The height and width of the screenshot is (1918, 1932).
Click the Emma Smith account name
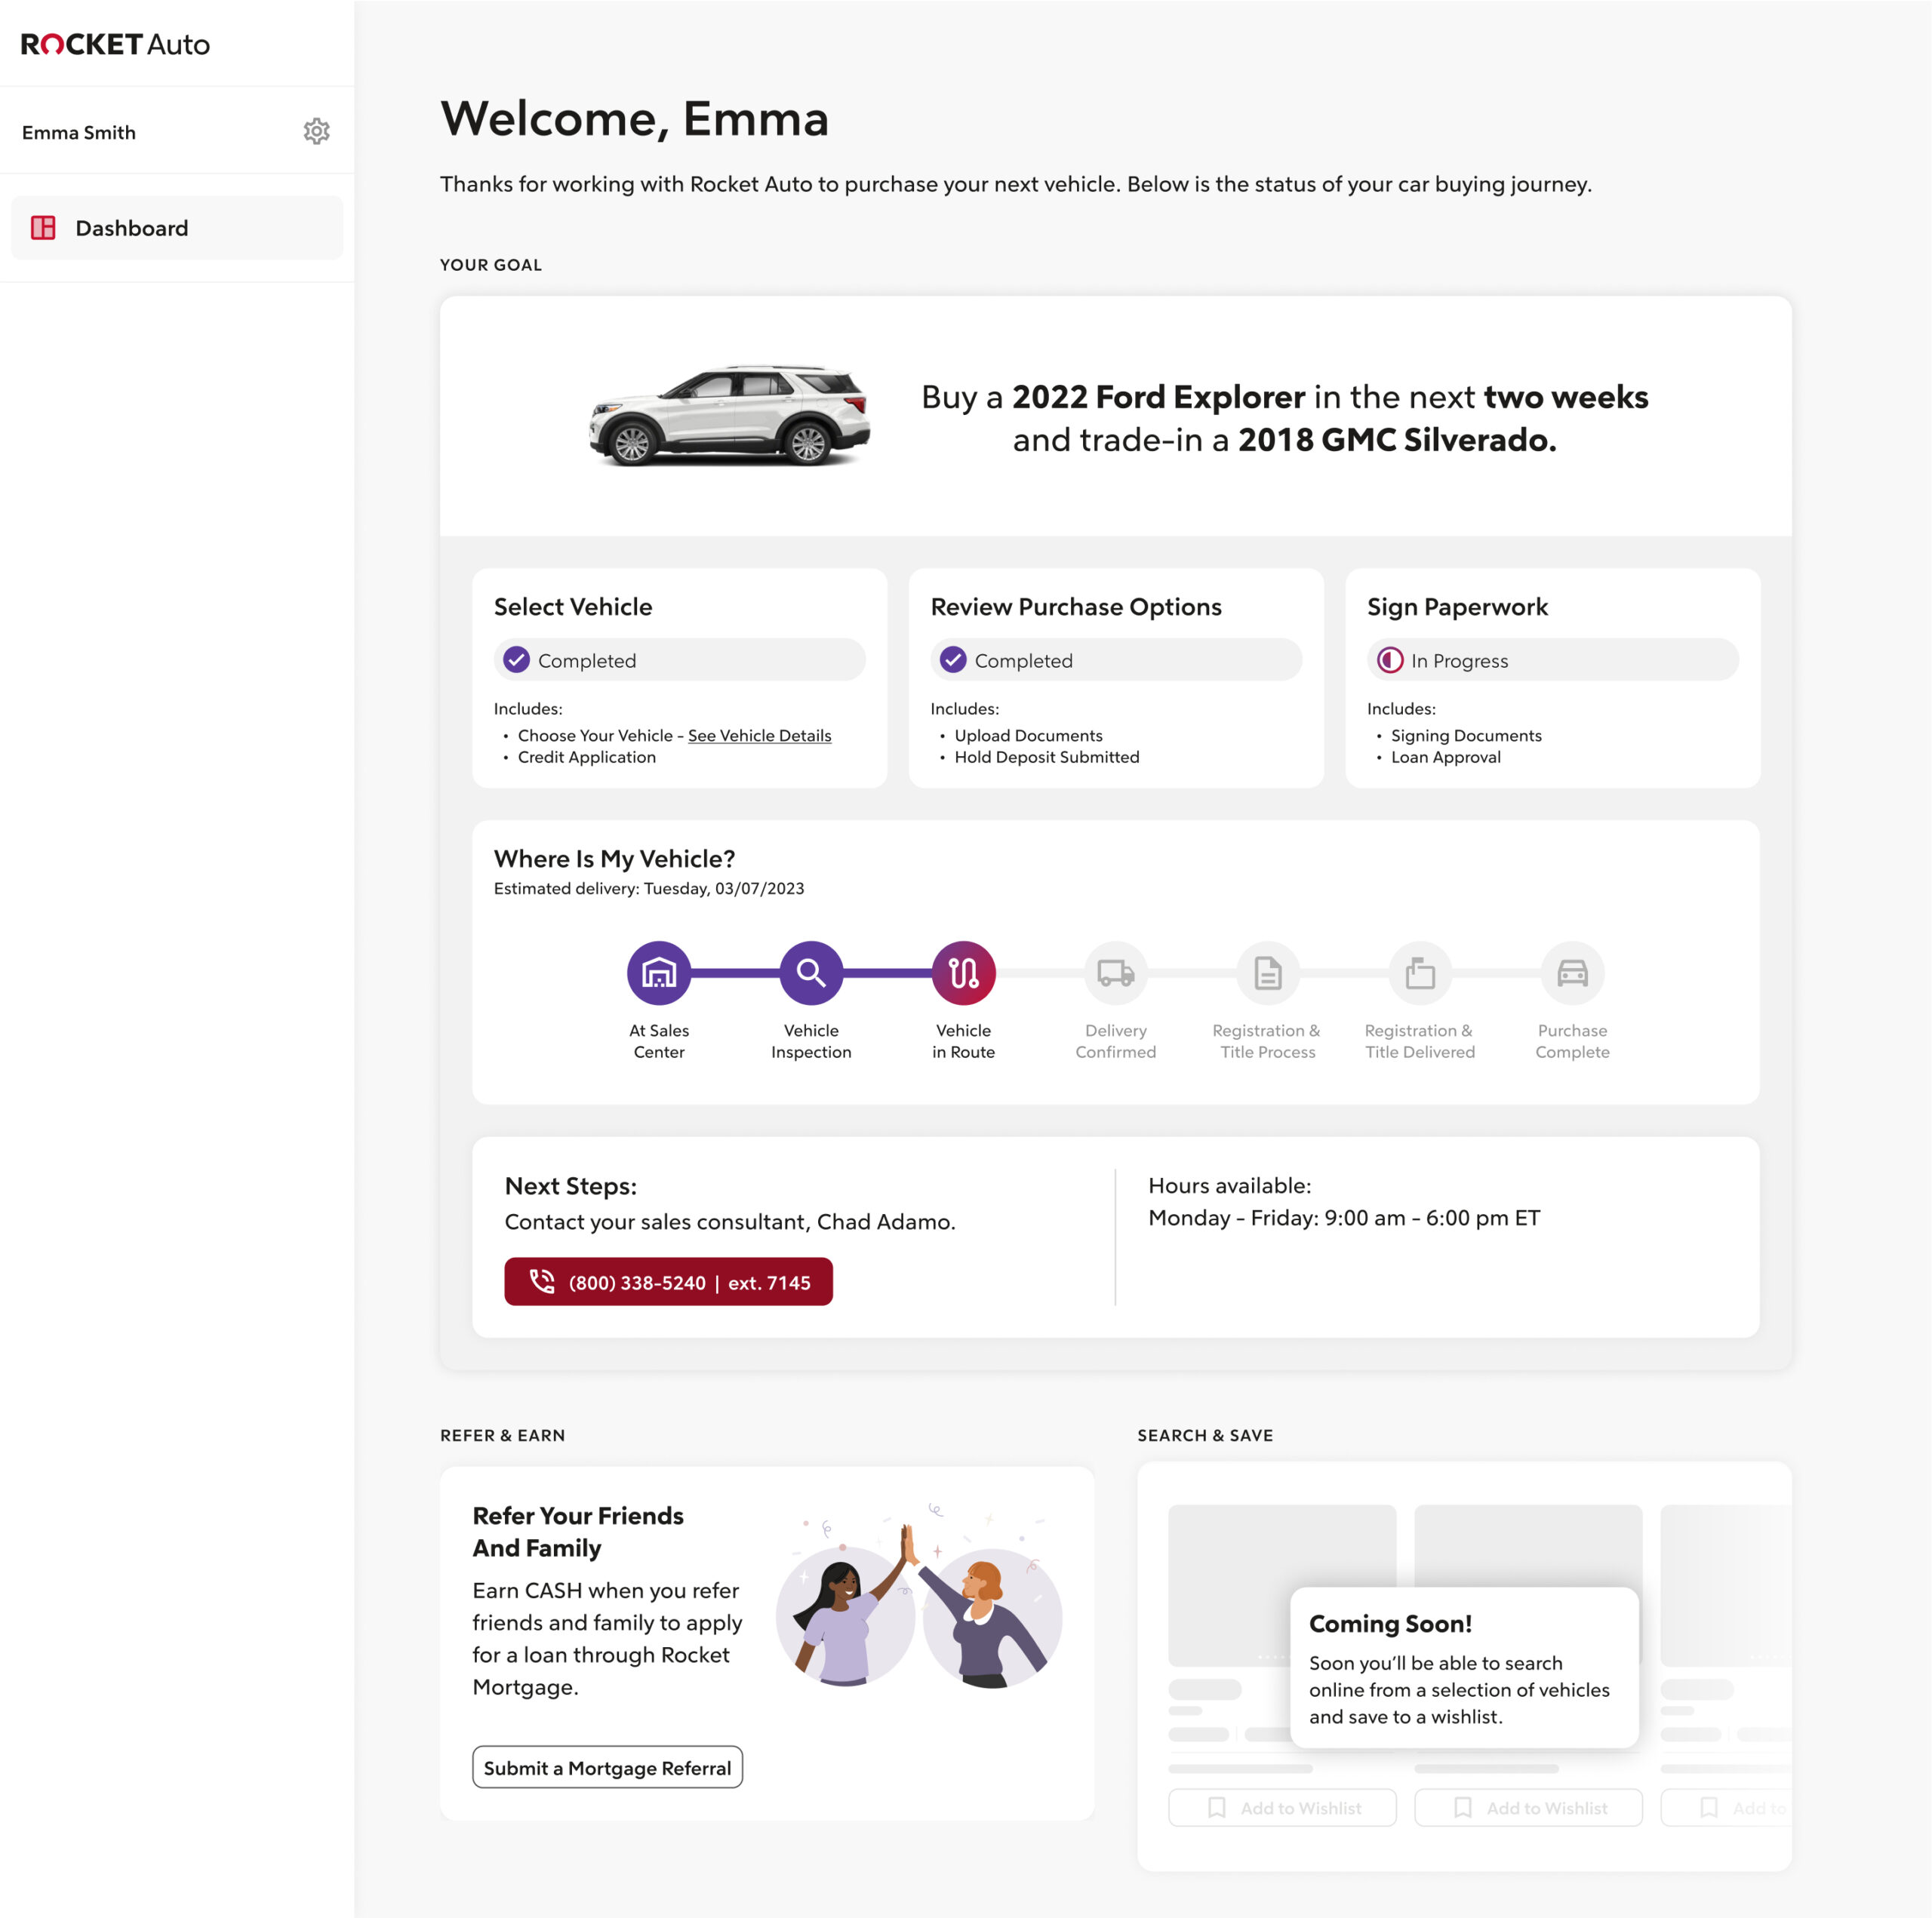pos(79,133)
